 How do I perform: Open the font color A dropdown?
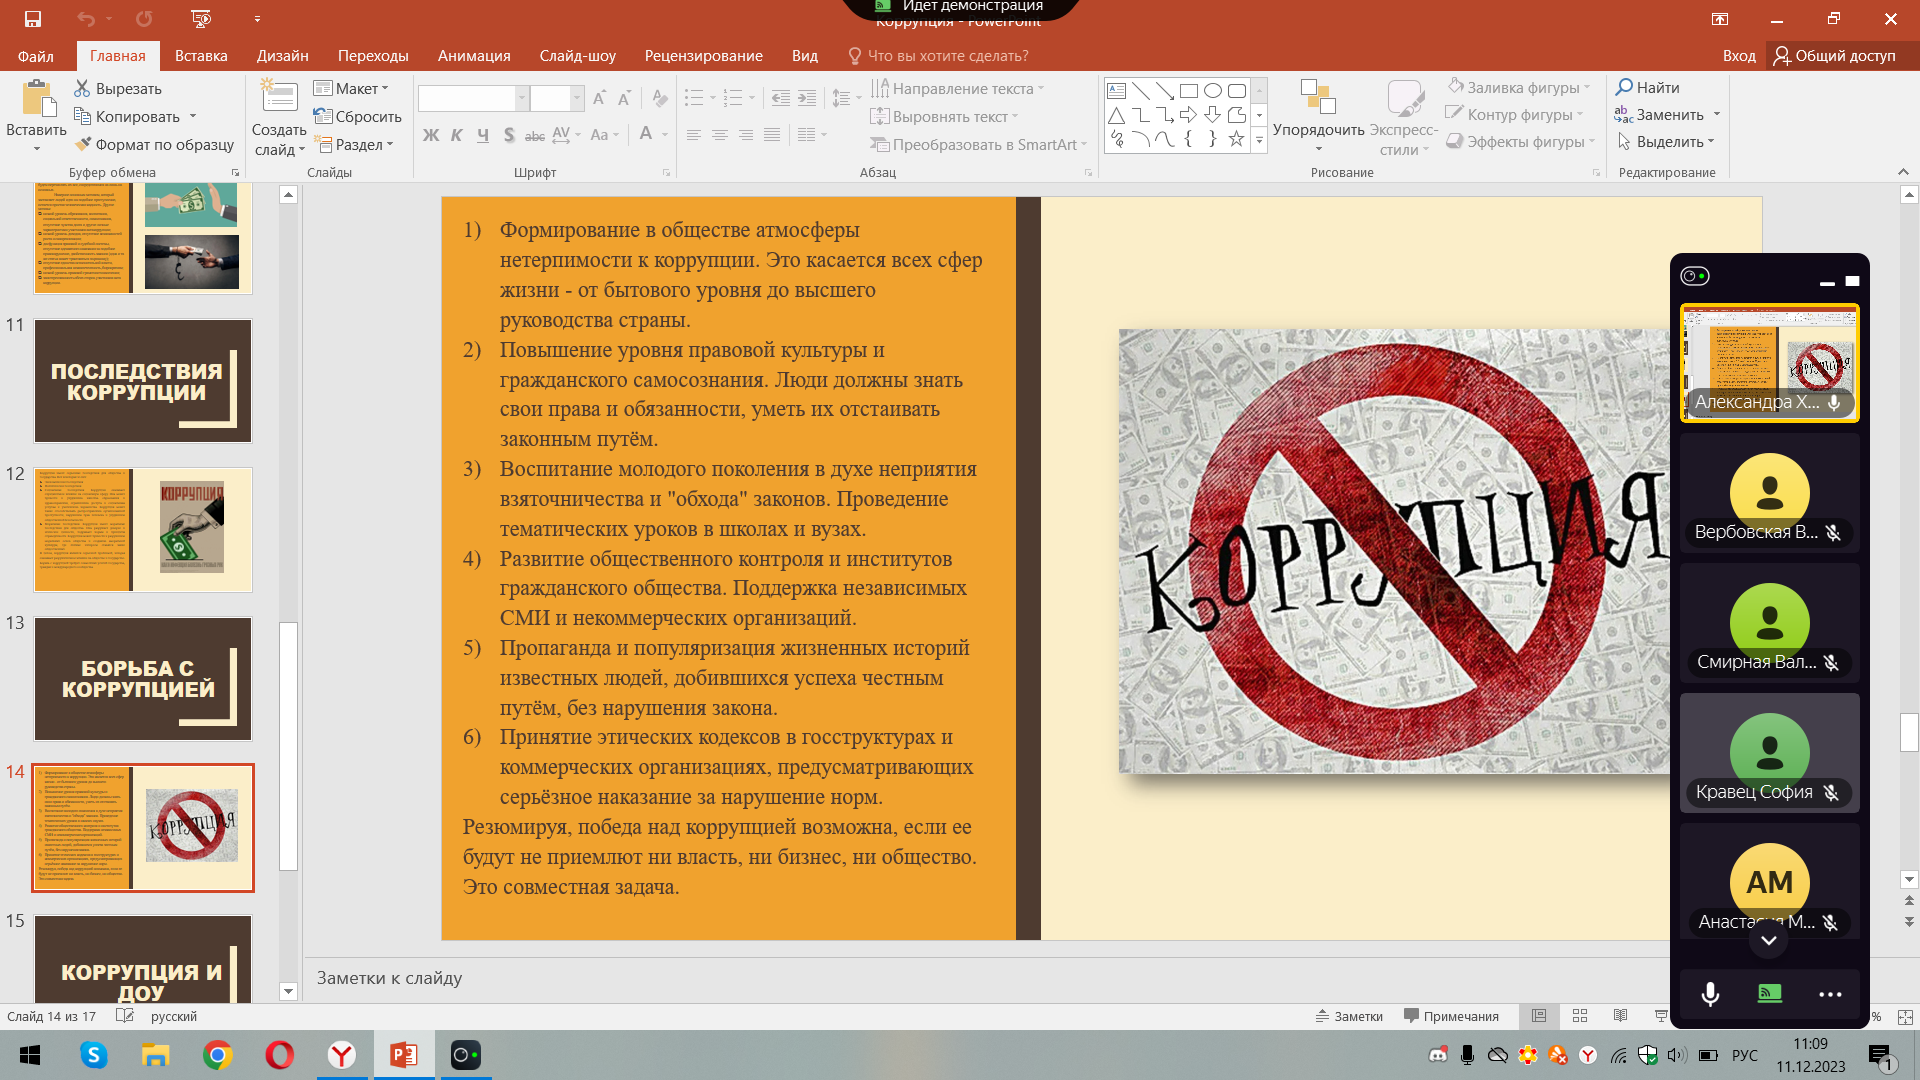(662, 135)
